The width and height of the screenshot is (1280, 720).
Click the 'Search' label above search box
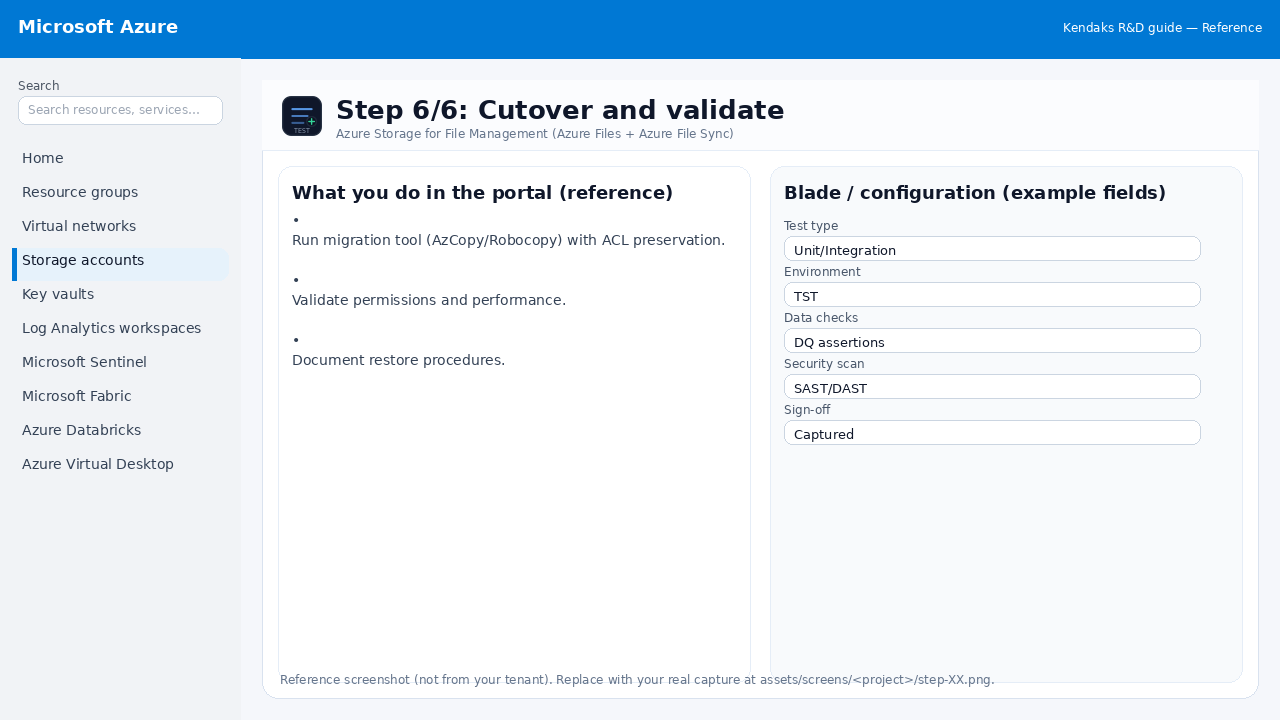[x=39, y=86]
